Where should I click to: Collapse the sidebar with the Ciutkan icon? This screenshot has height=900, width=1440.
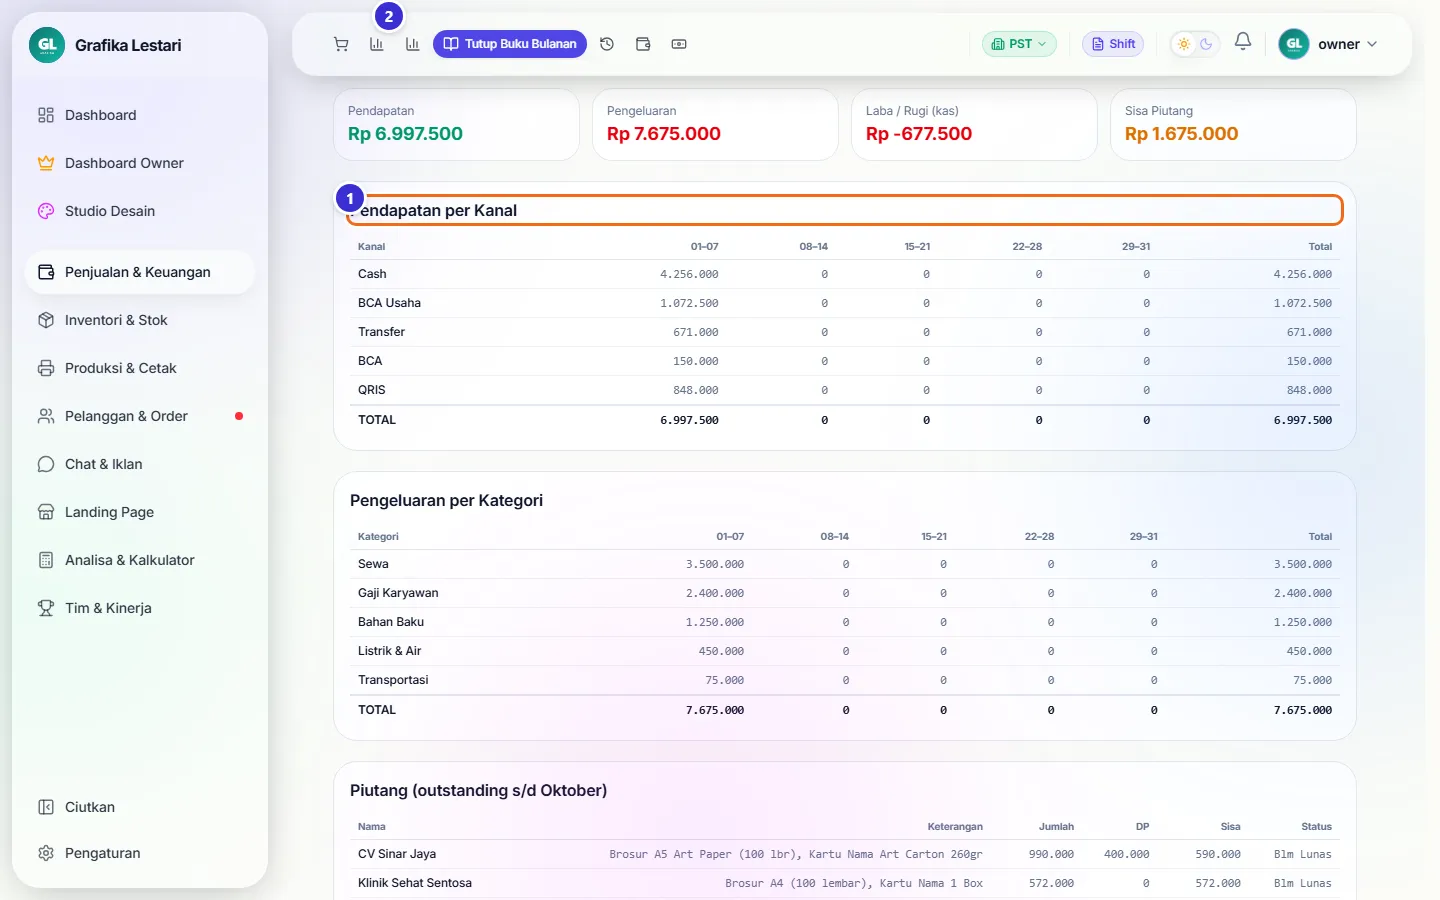(x=46, y=807)
